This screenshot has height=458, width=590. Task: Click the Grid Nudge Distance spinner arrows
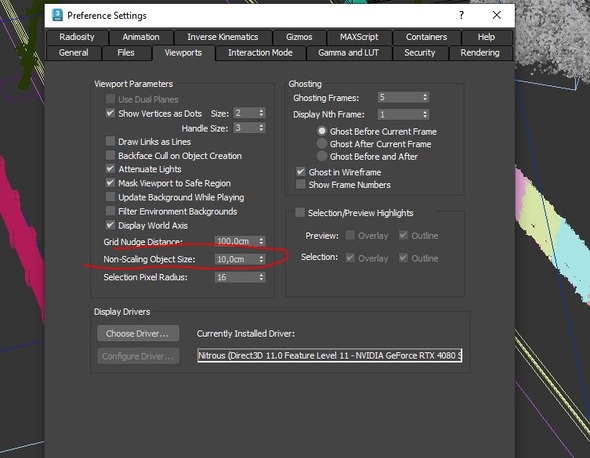point(262,241)
